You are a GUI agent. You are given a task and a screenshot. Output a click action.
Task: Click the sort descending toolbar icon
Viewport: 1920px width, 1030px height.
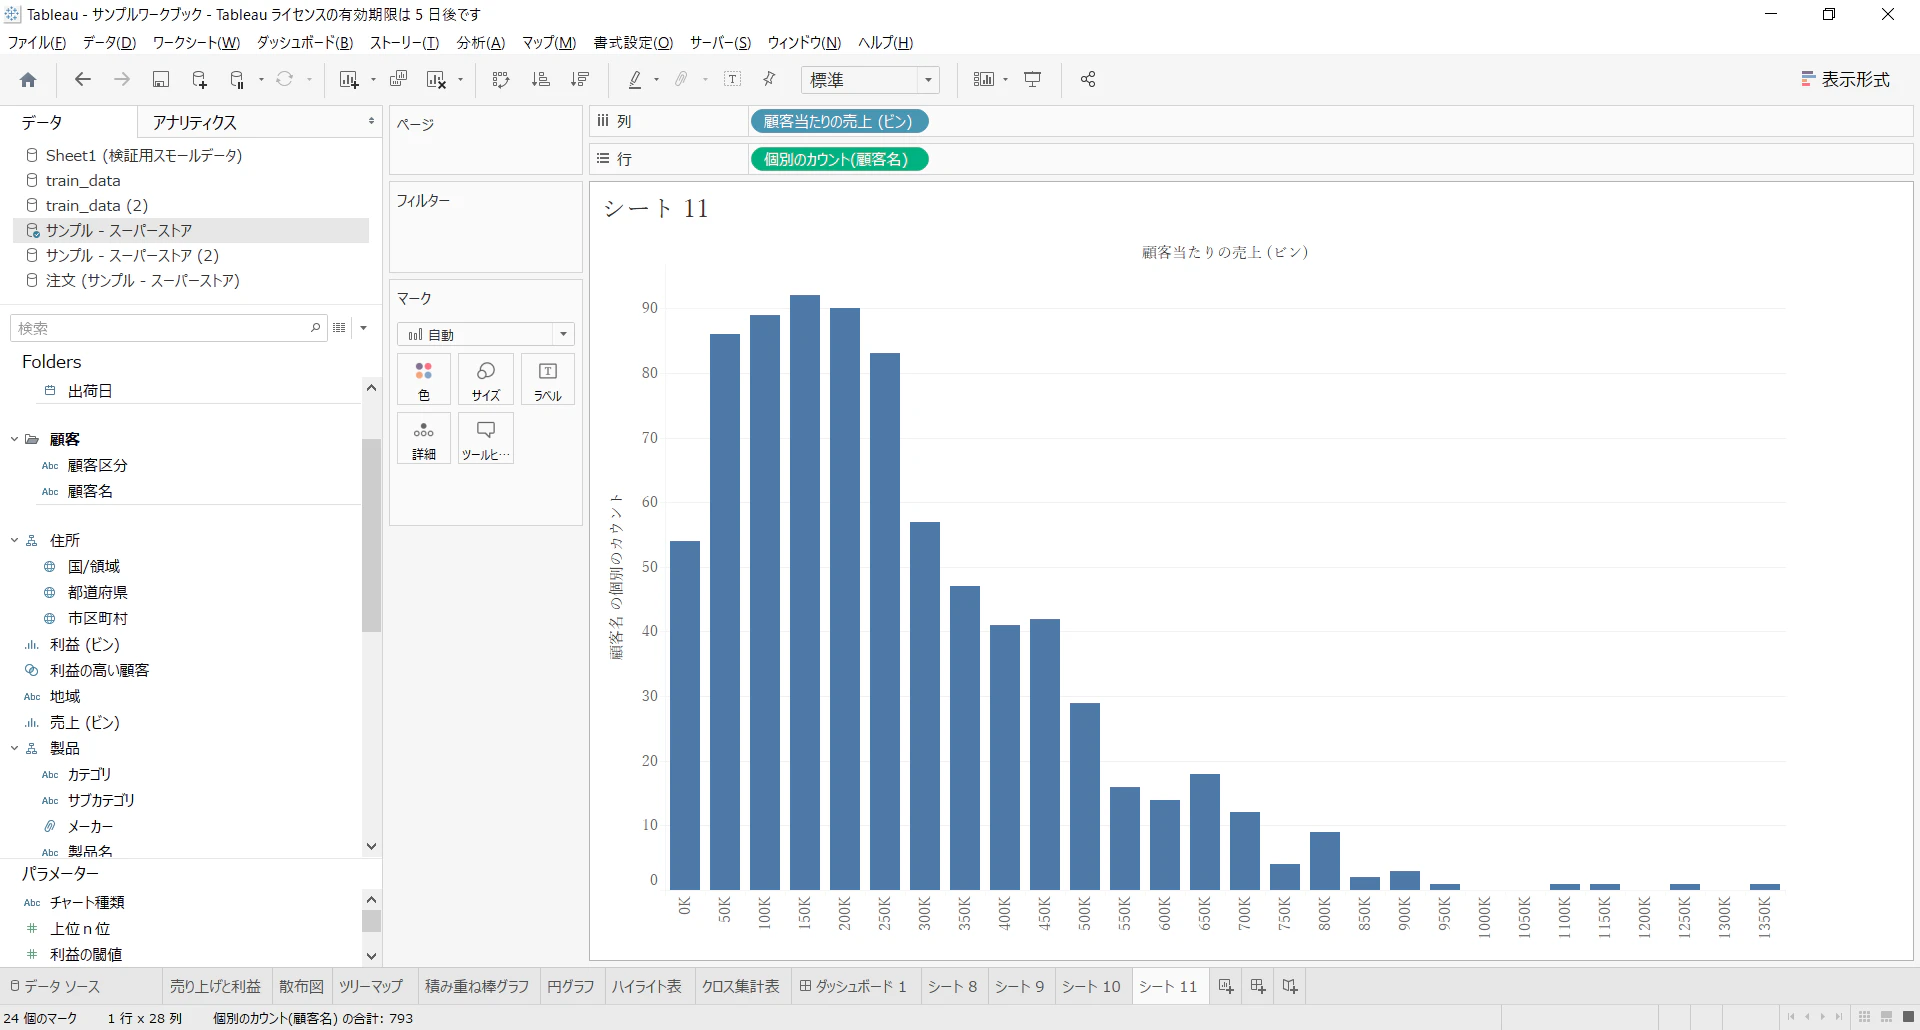580,79
